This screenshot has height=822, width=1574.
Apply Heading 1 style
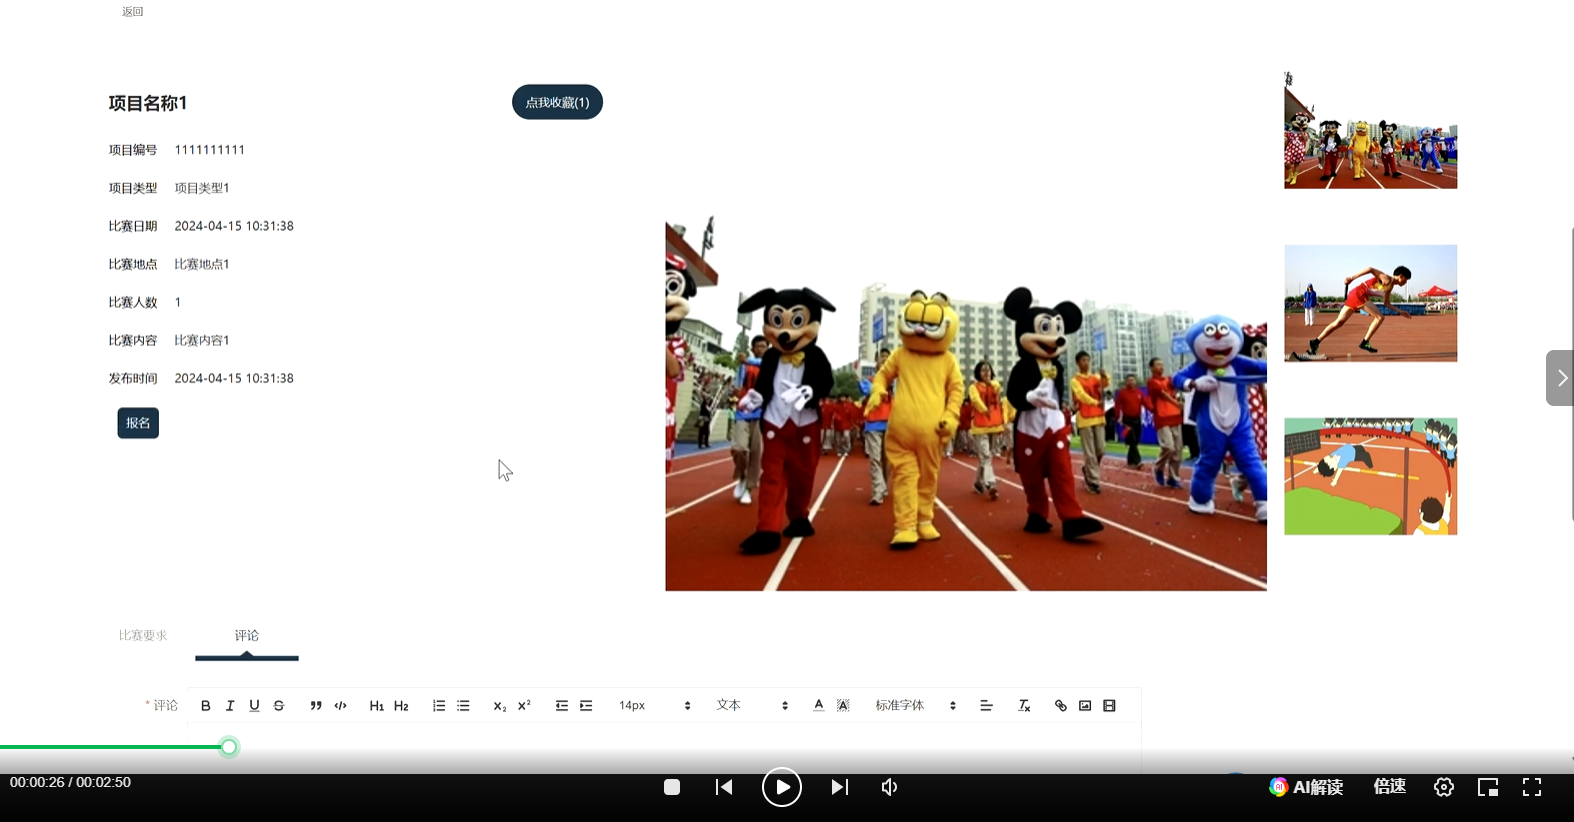[x=377, y=706]
